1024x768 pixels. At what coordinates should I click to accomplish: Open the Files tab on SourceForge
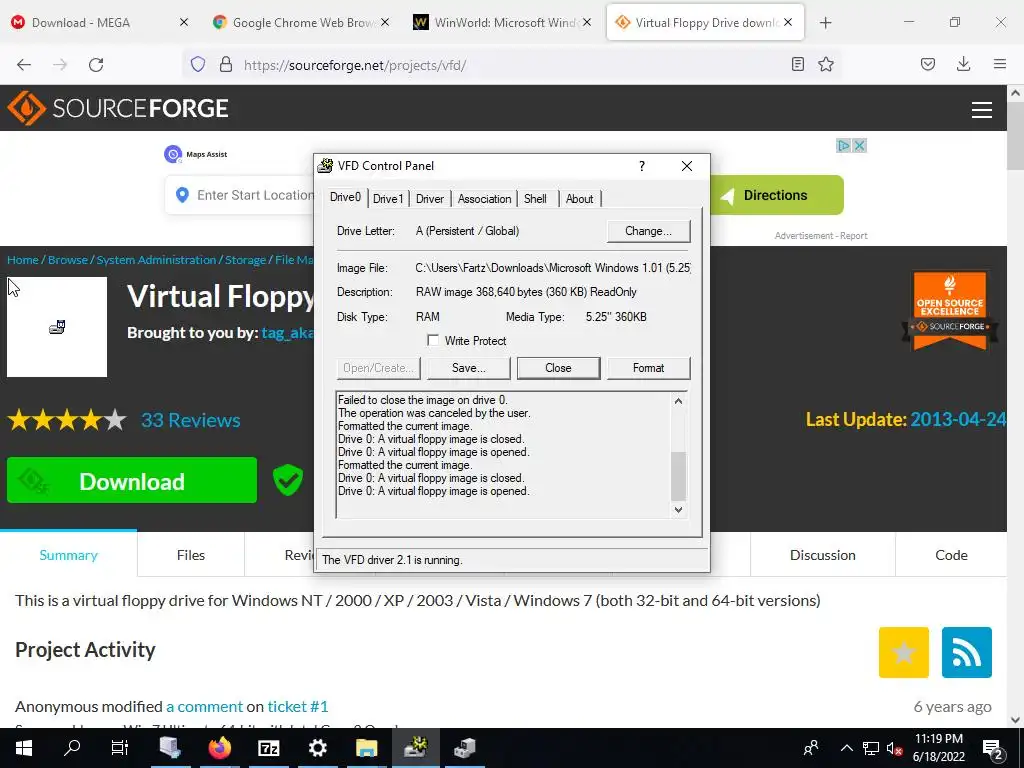point(191,555)
